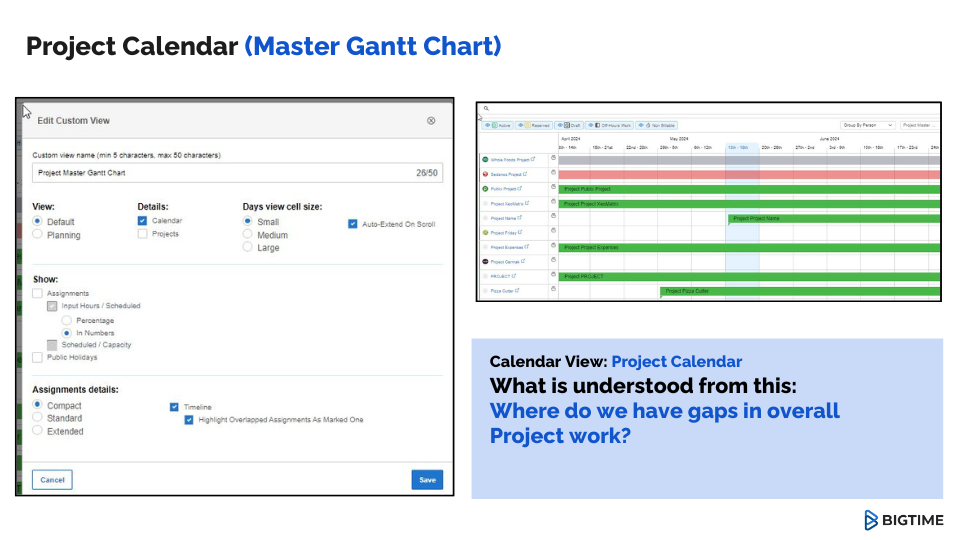Select Medium days view cell size
This screenshot has width=960, height=540.
(x=247, y=234)
